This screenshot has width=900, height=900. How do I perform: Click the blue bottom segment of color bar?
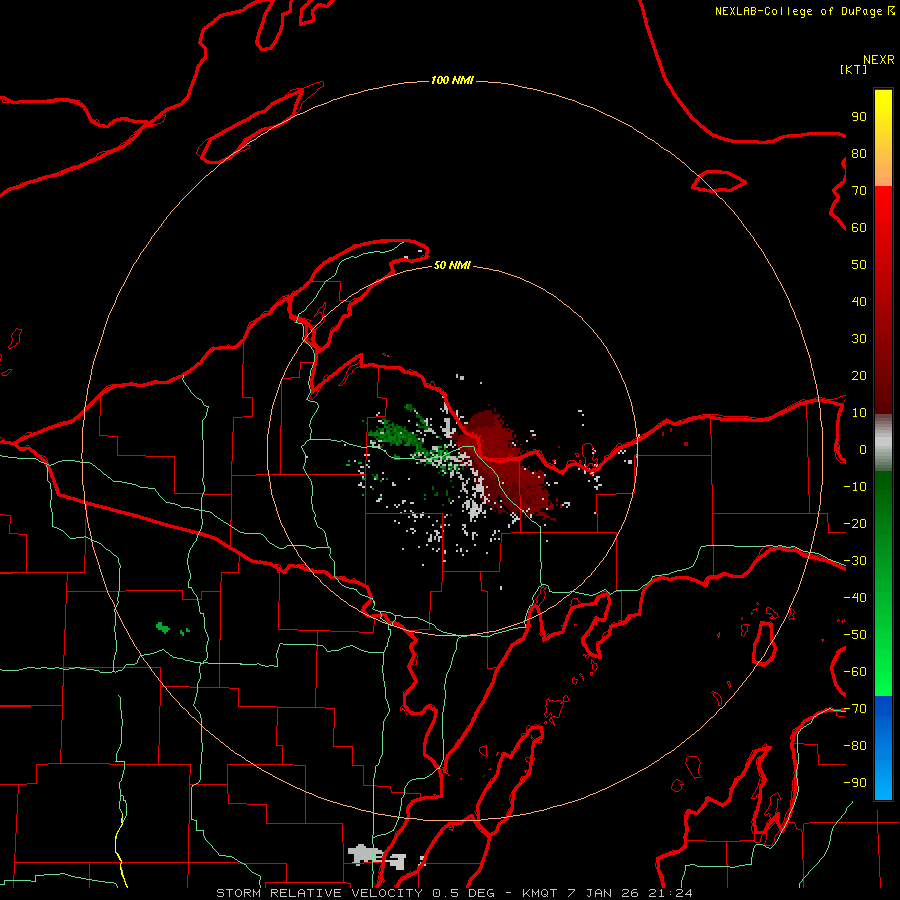pos(883,748)
